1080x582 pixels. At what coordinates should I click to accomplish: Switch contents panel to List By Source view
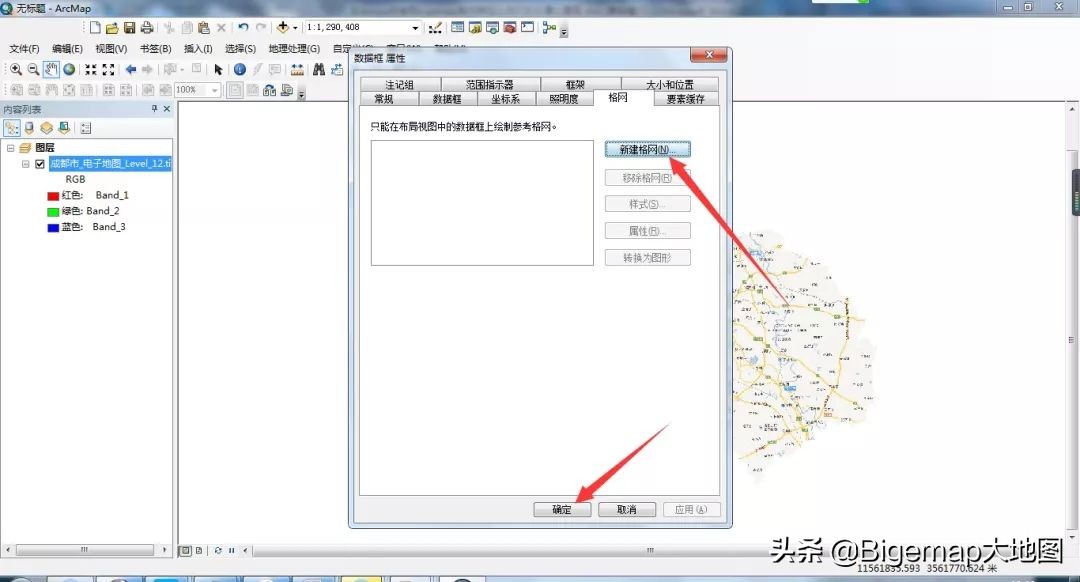[x=29, y=127]
